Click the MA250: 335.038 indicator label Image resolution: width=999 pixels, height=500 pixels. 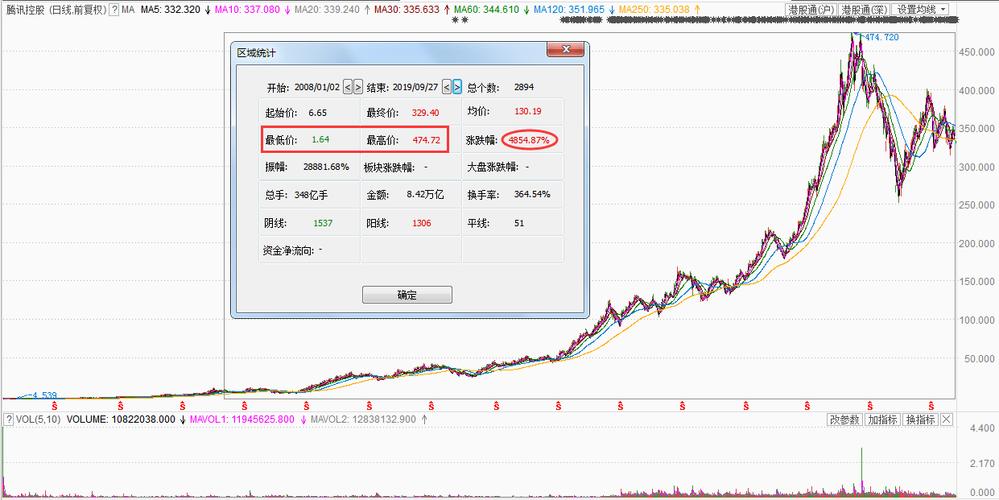coord(654,10)
